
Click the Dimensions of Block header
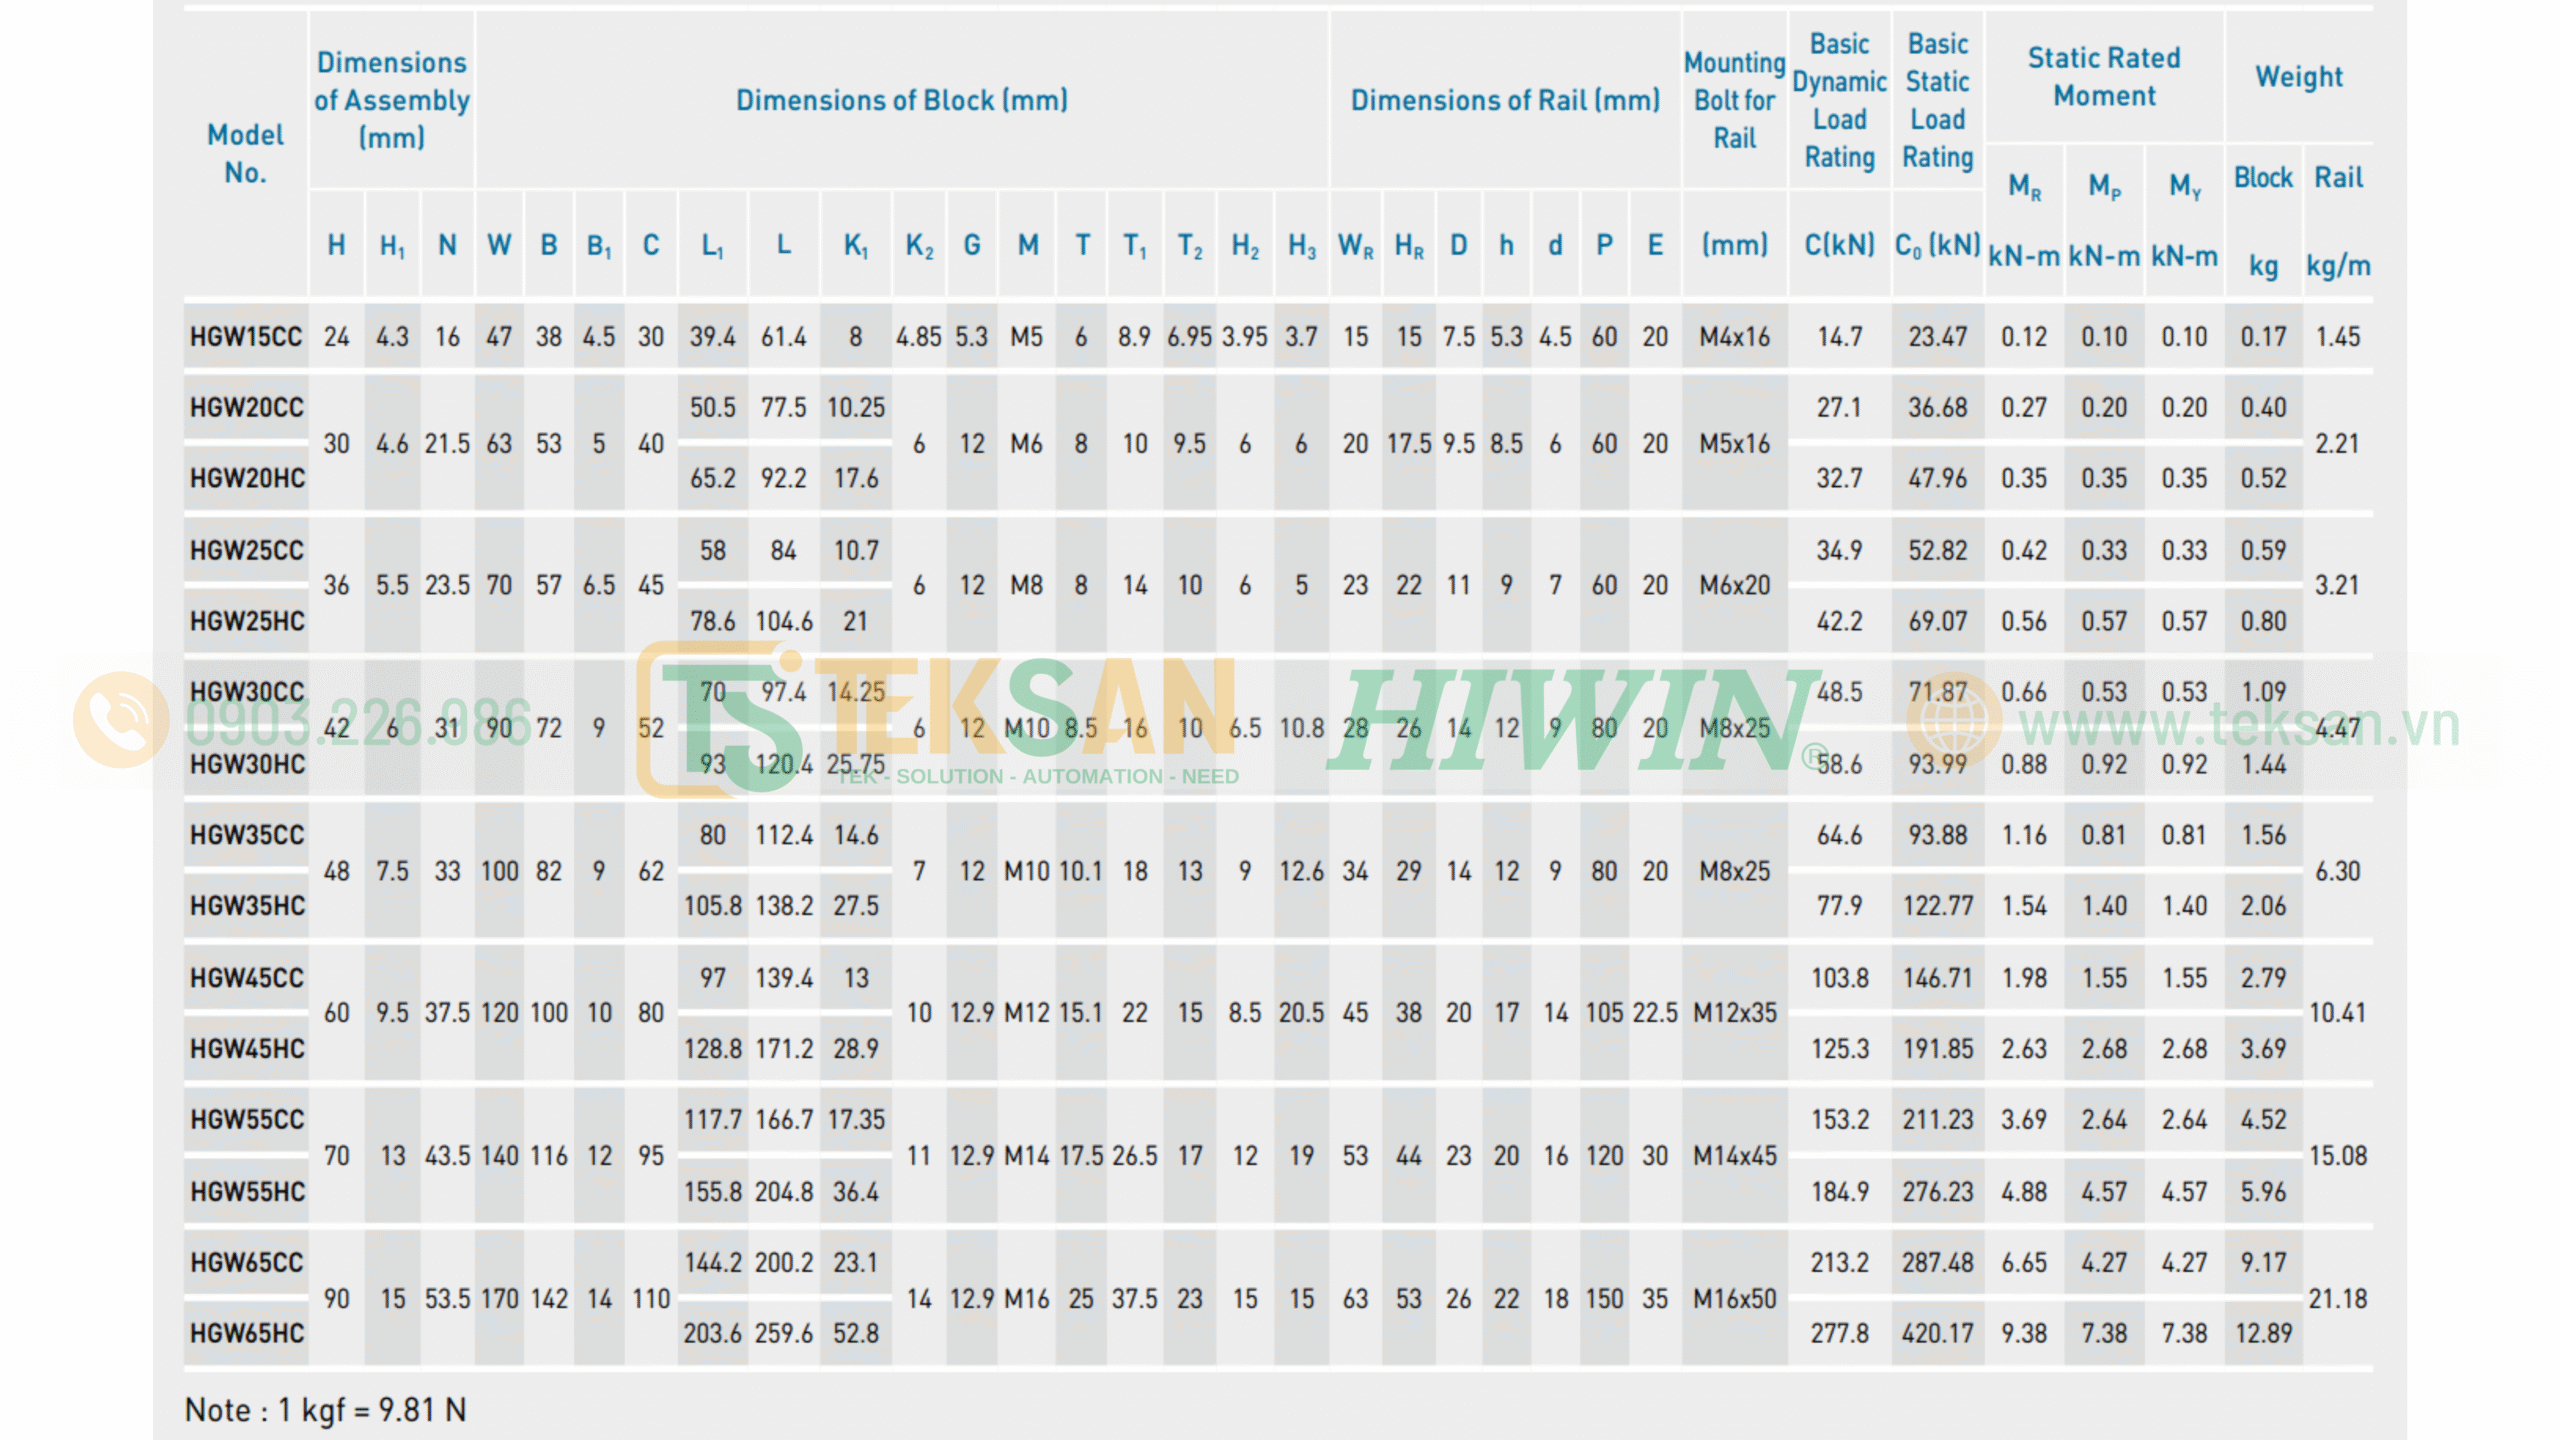tap(902, 100)
